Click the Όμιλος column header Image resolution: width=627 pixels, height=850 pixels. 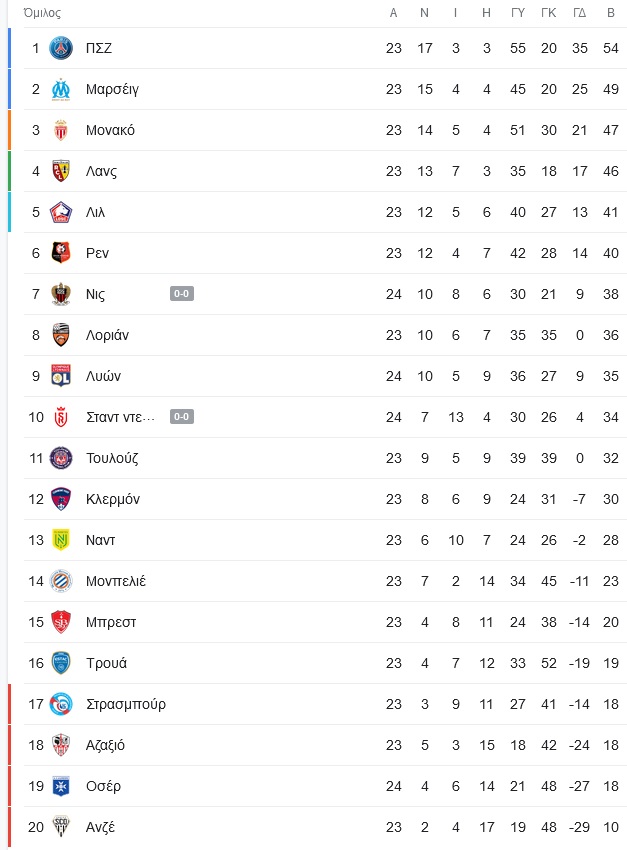[x=42, y=12]
